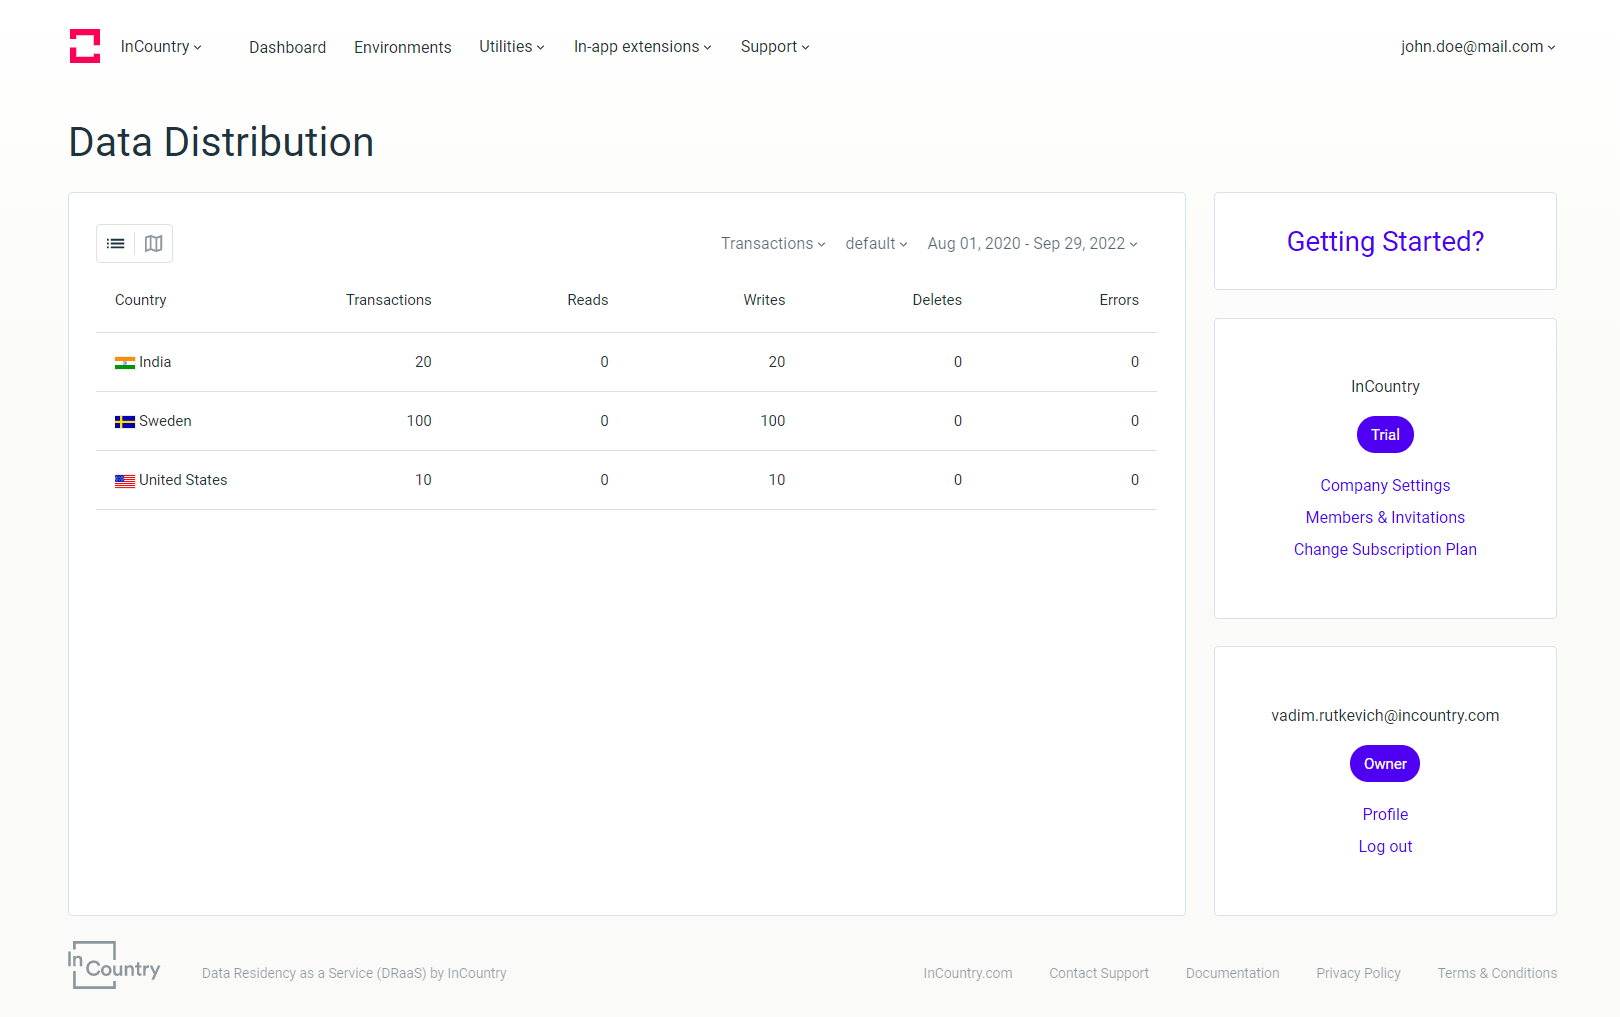The image size is (1620, 1017).
Task: Click the InCountry footer logo
Action: [114, 966]
